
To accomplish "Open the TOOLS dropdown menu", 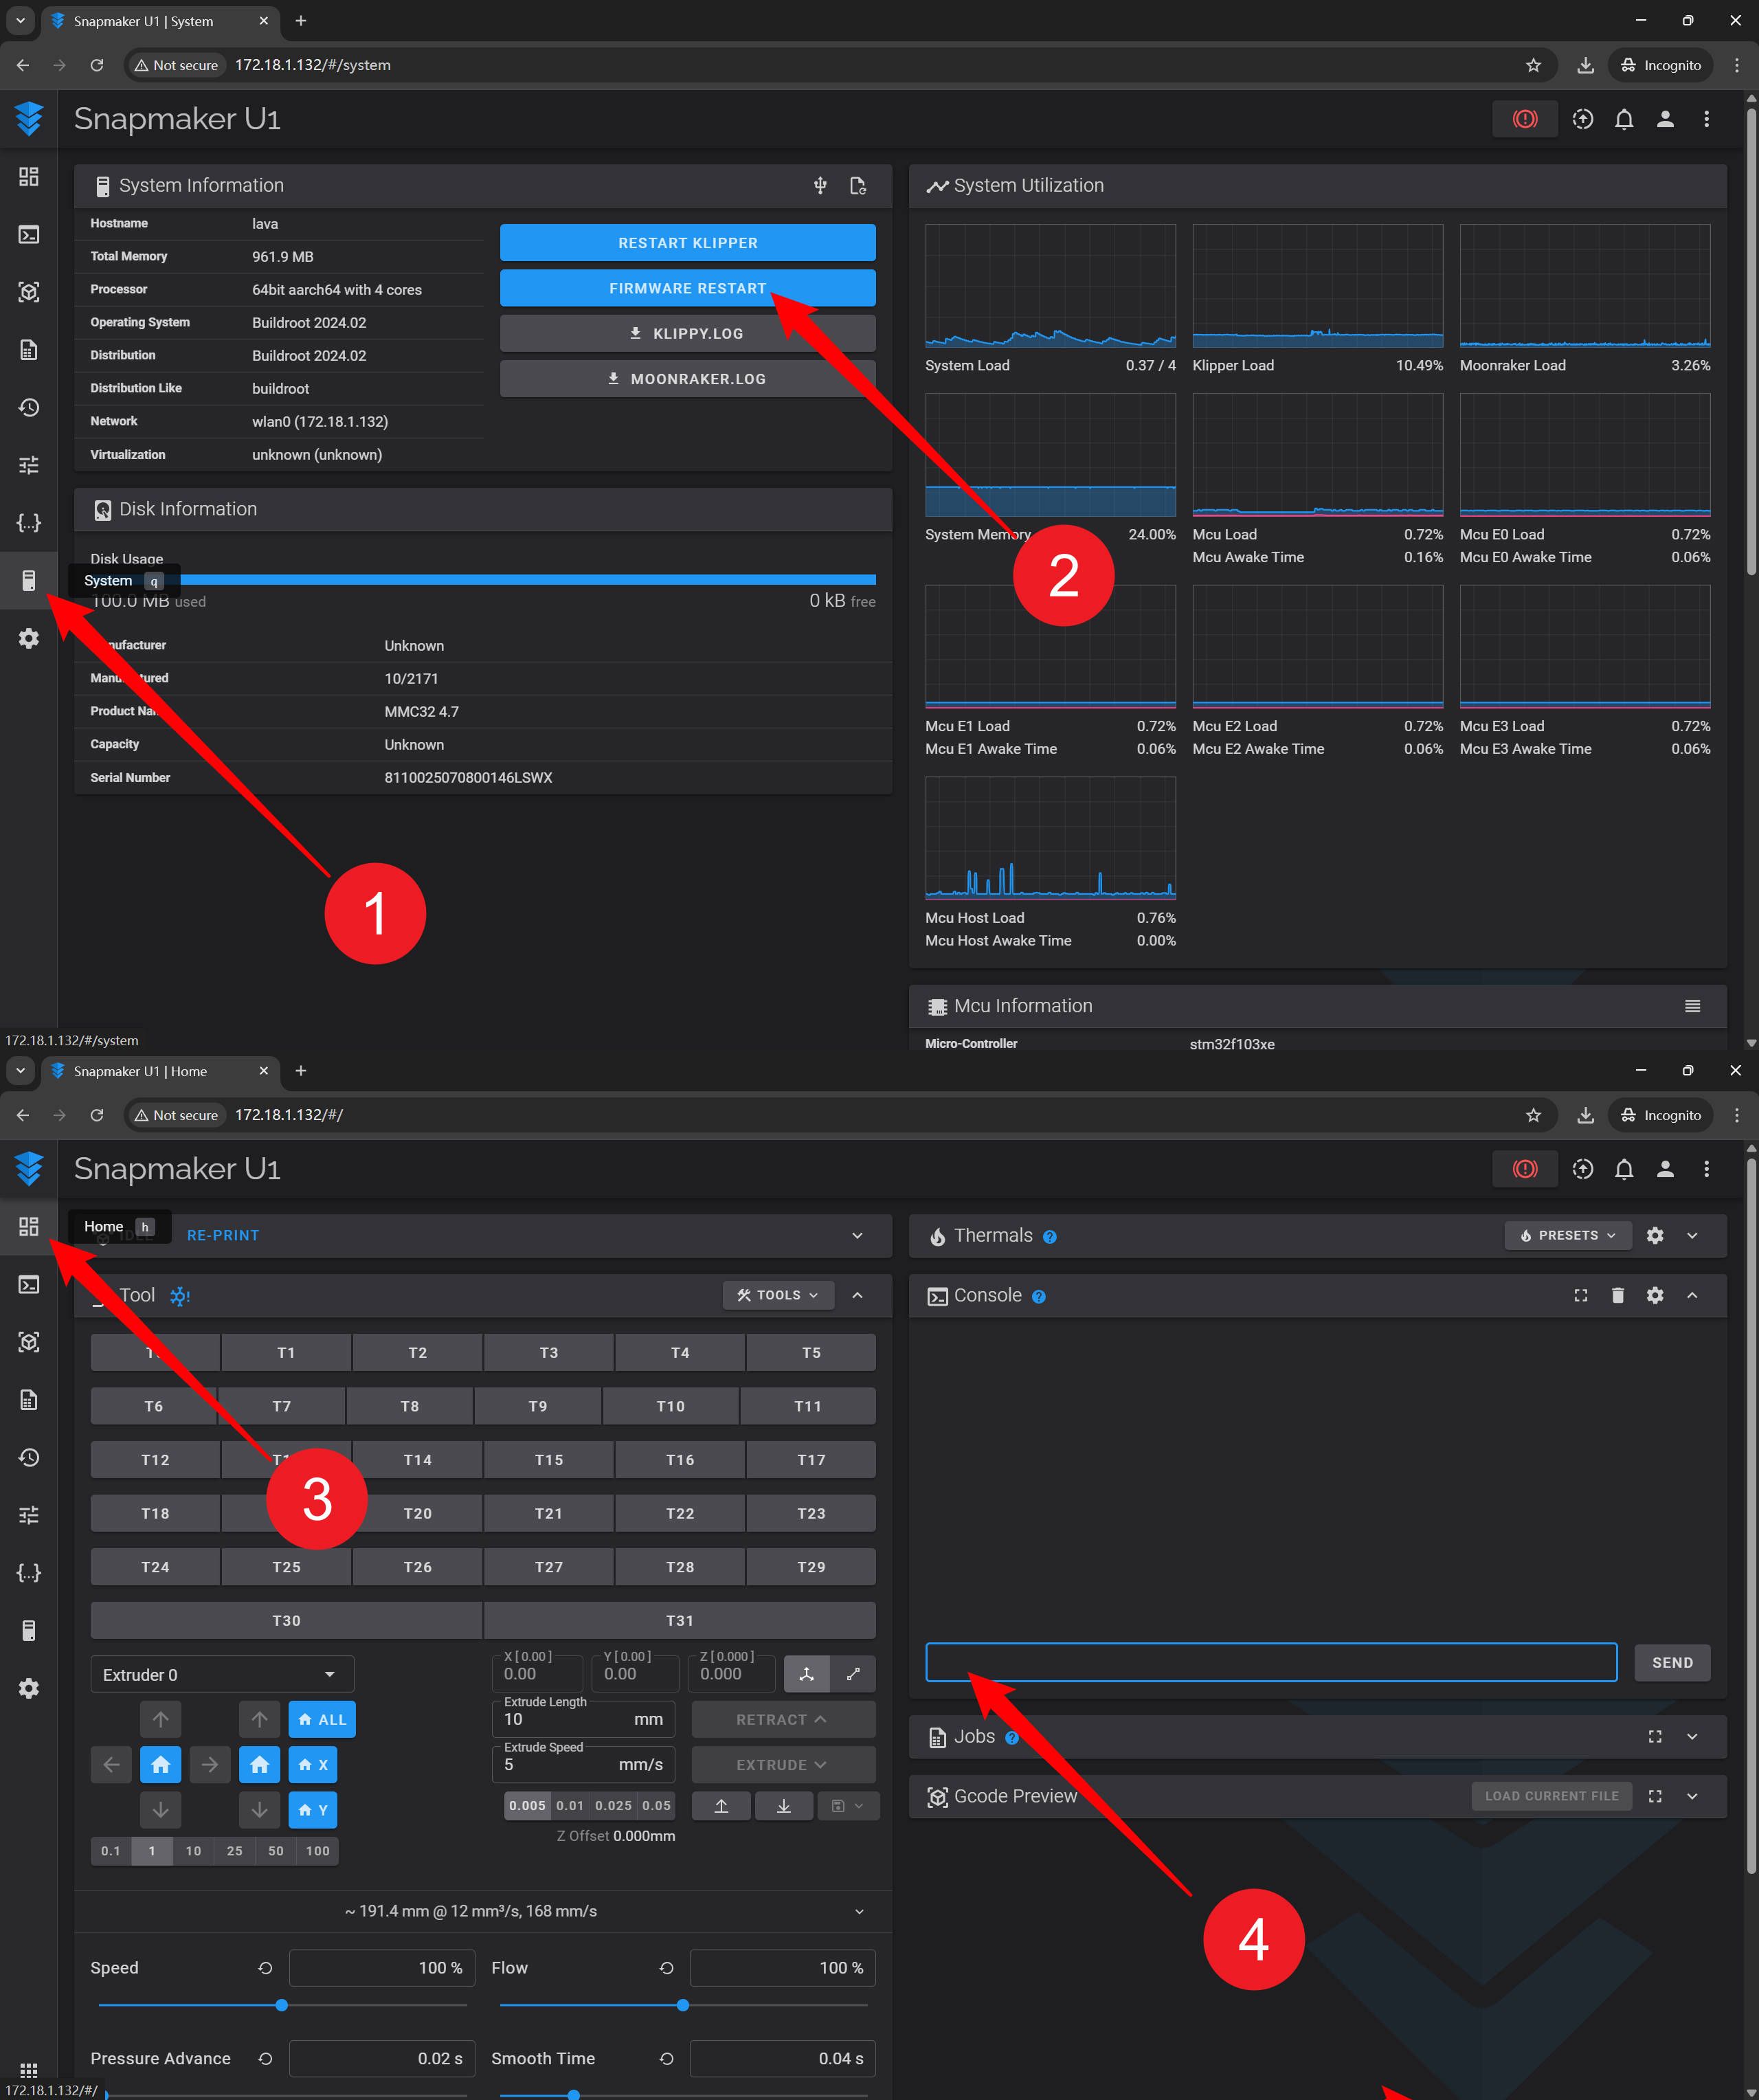I will click(778, 1295).
